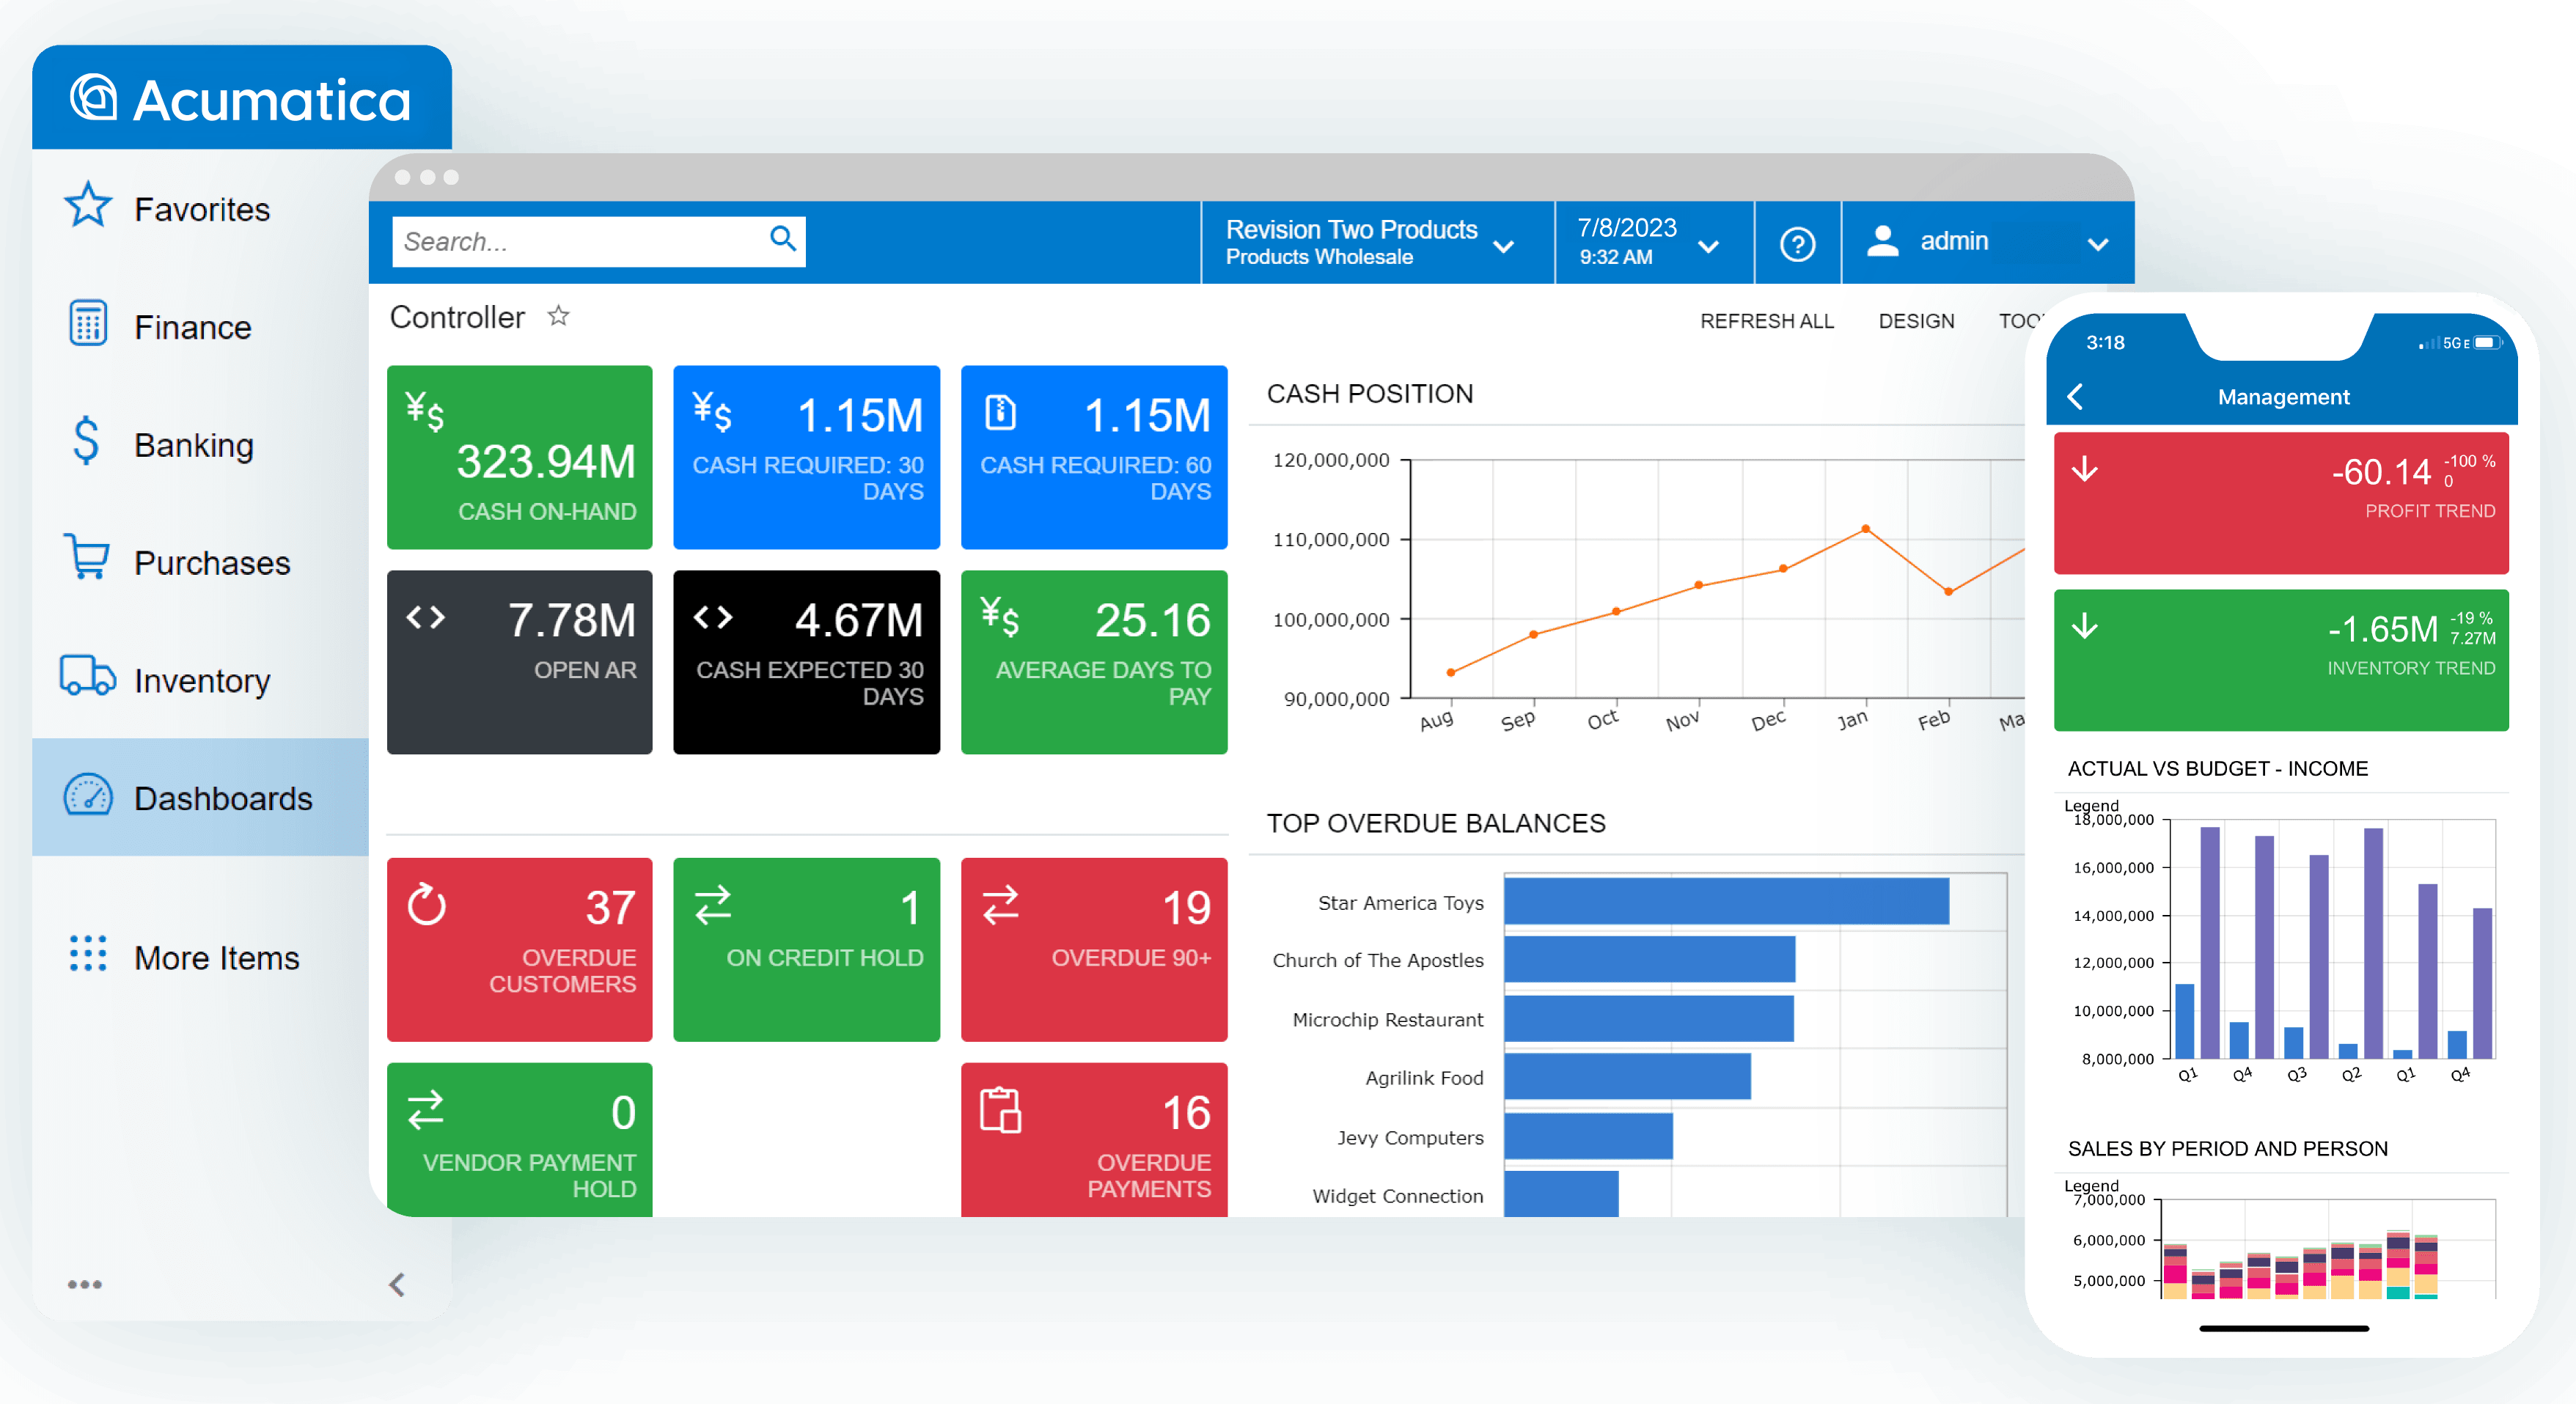
Task: Tap down arrow on Inventory Trend card
Action: [x=2085, y=626]
